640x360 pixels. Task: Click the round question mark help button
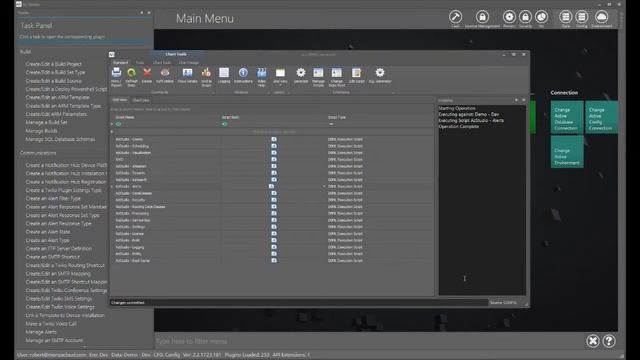tap(609, 341)
